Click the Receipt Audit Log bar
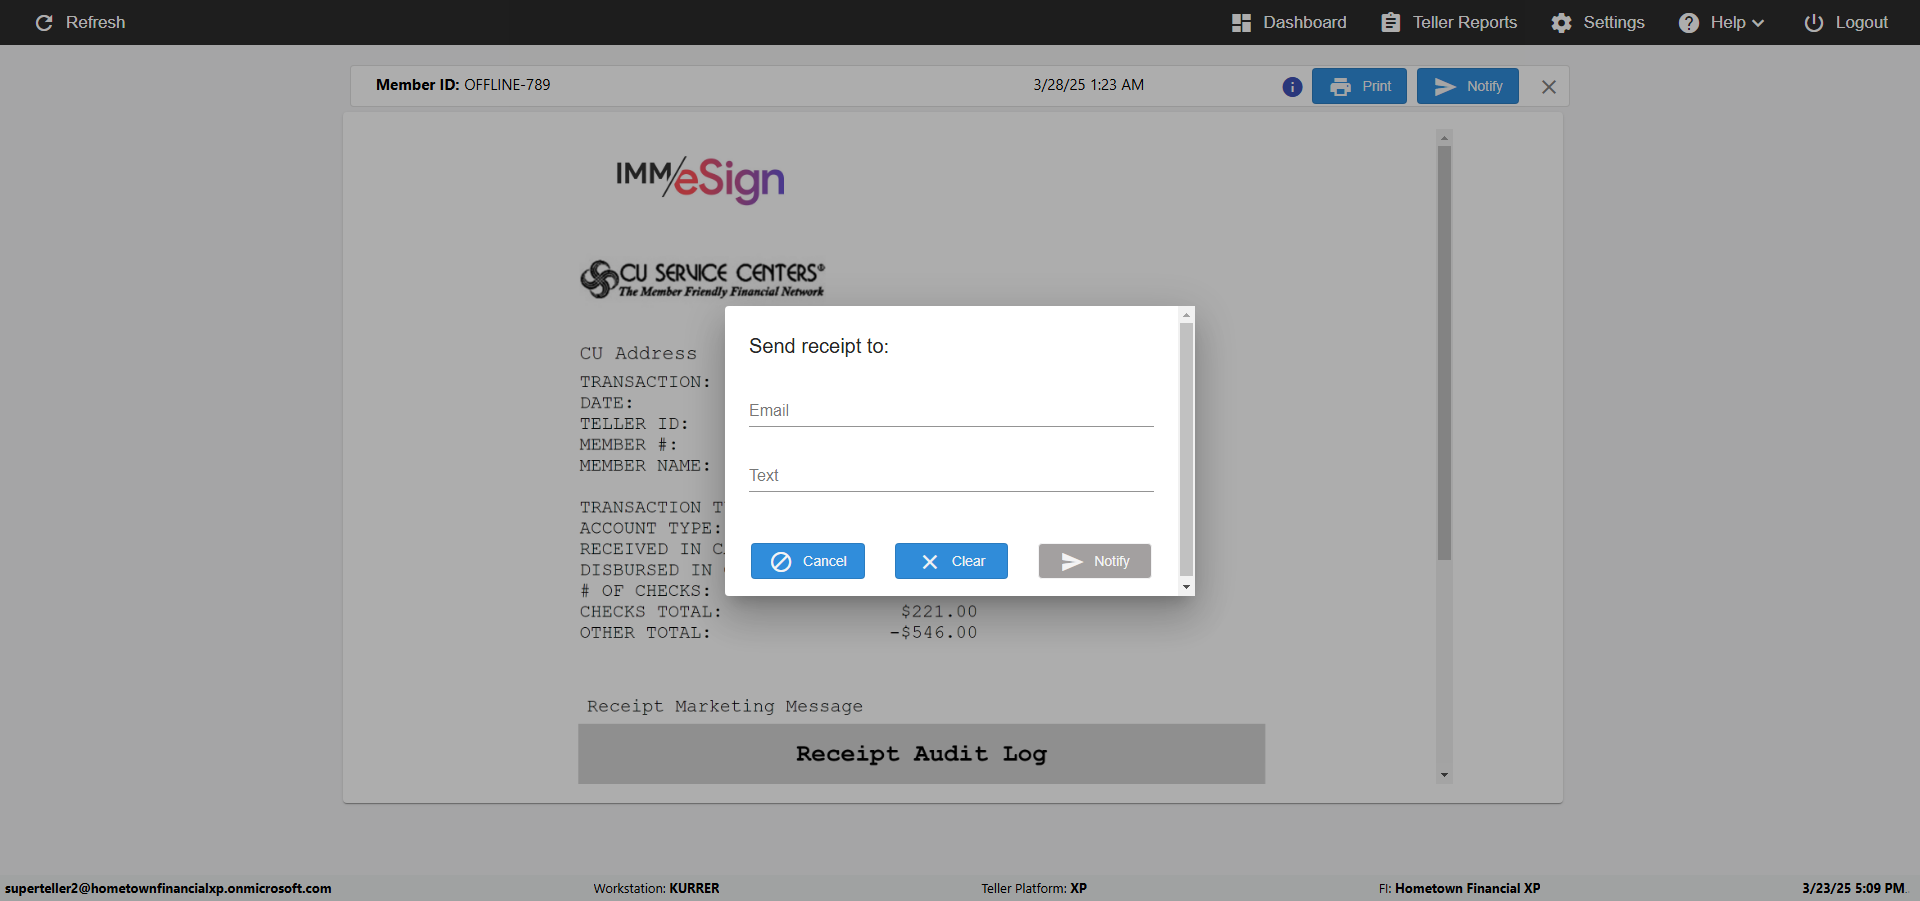The image size is (1920, 901). pos(921,754)
